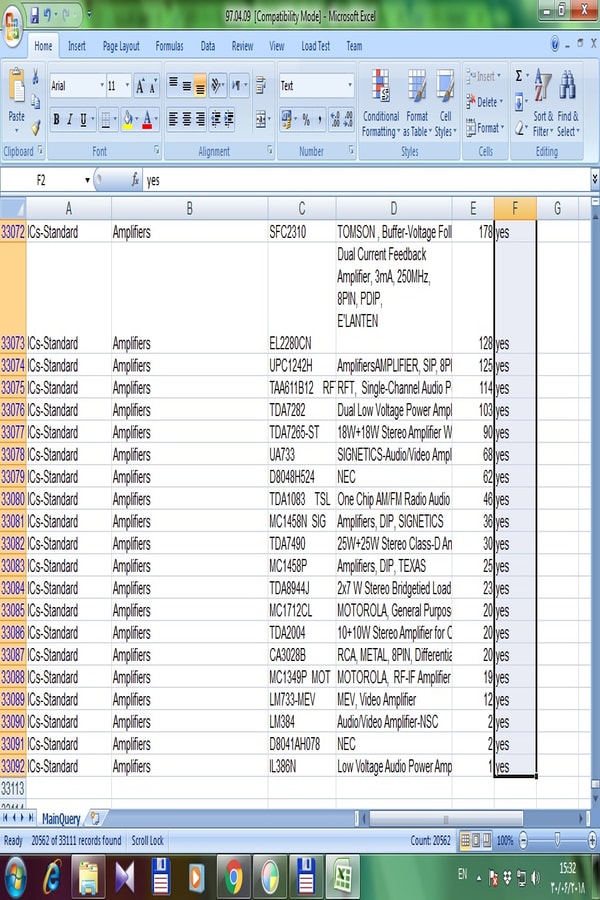600x900 pixels.
Task: Switch to Page Layout view in status bar
Action: coord(476,841)
